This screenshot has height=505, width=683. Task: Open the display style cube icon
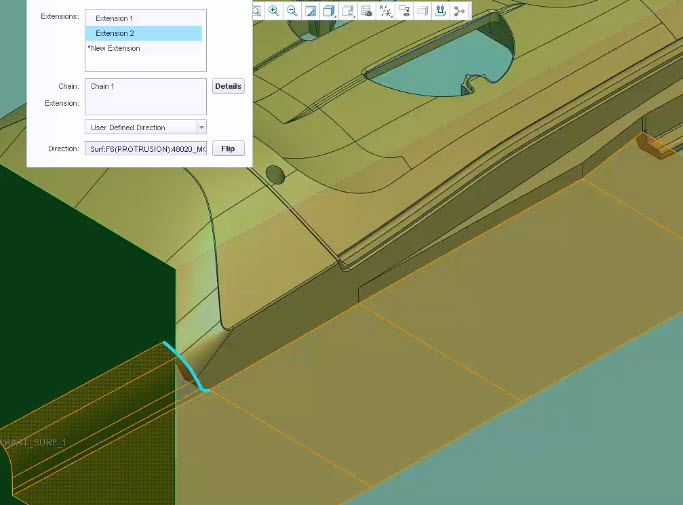pos(329,10)
